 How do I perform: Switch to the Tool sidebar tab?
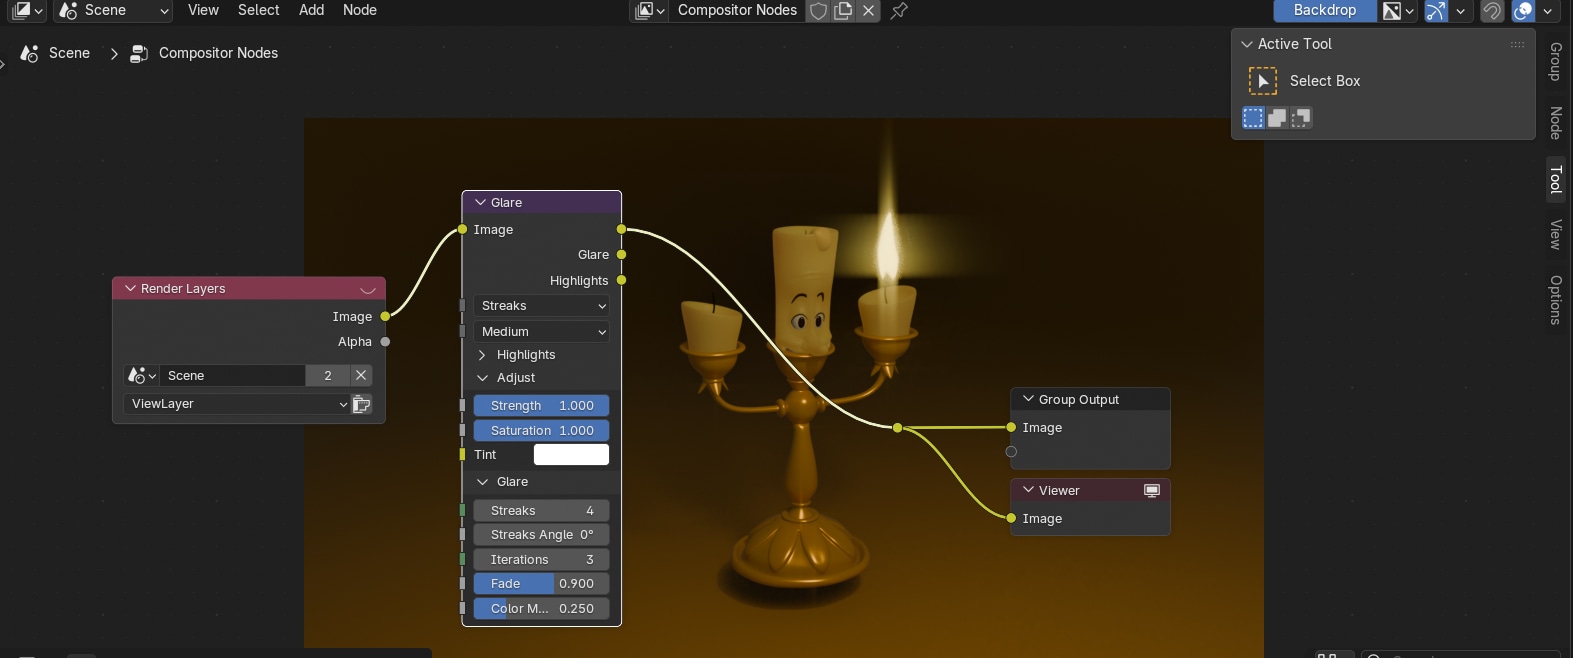tap(1556, 180)
